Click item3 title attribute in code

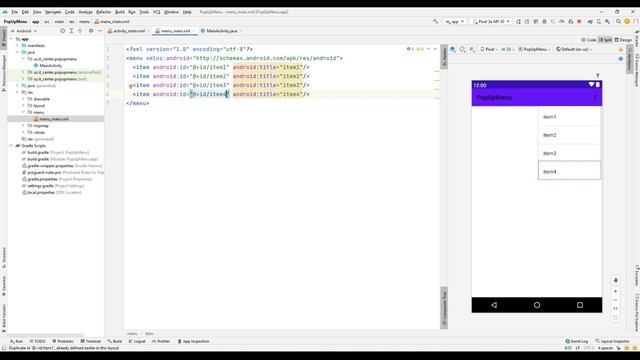point(268,85)
